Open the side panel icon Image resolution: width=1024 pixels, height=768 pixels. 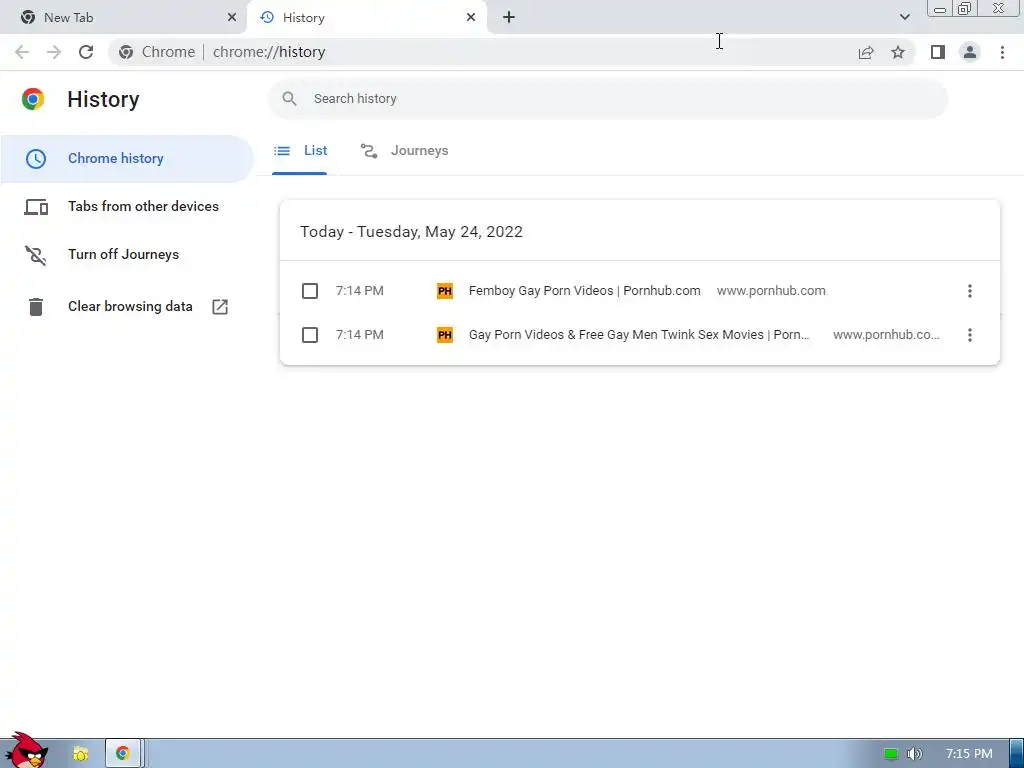click(938, 52)
